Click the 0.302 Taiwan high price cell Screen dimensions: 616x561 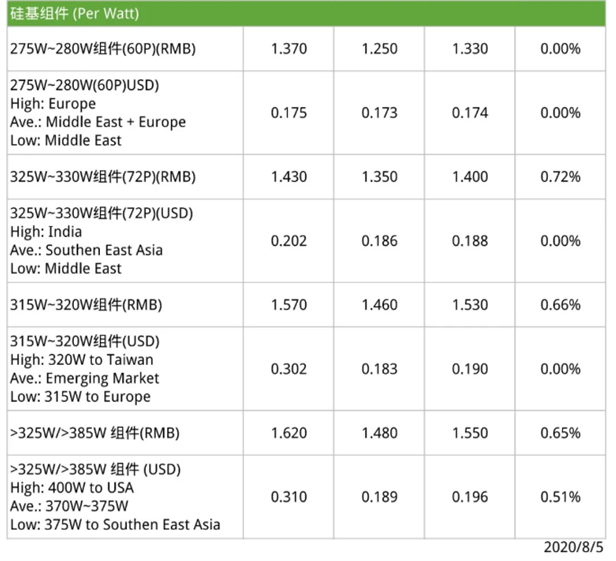288,369
